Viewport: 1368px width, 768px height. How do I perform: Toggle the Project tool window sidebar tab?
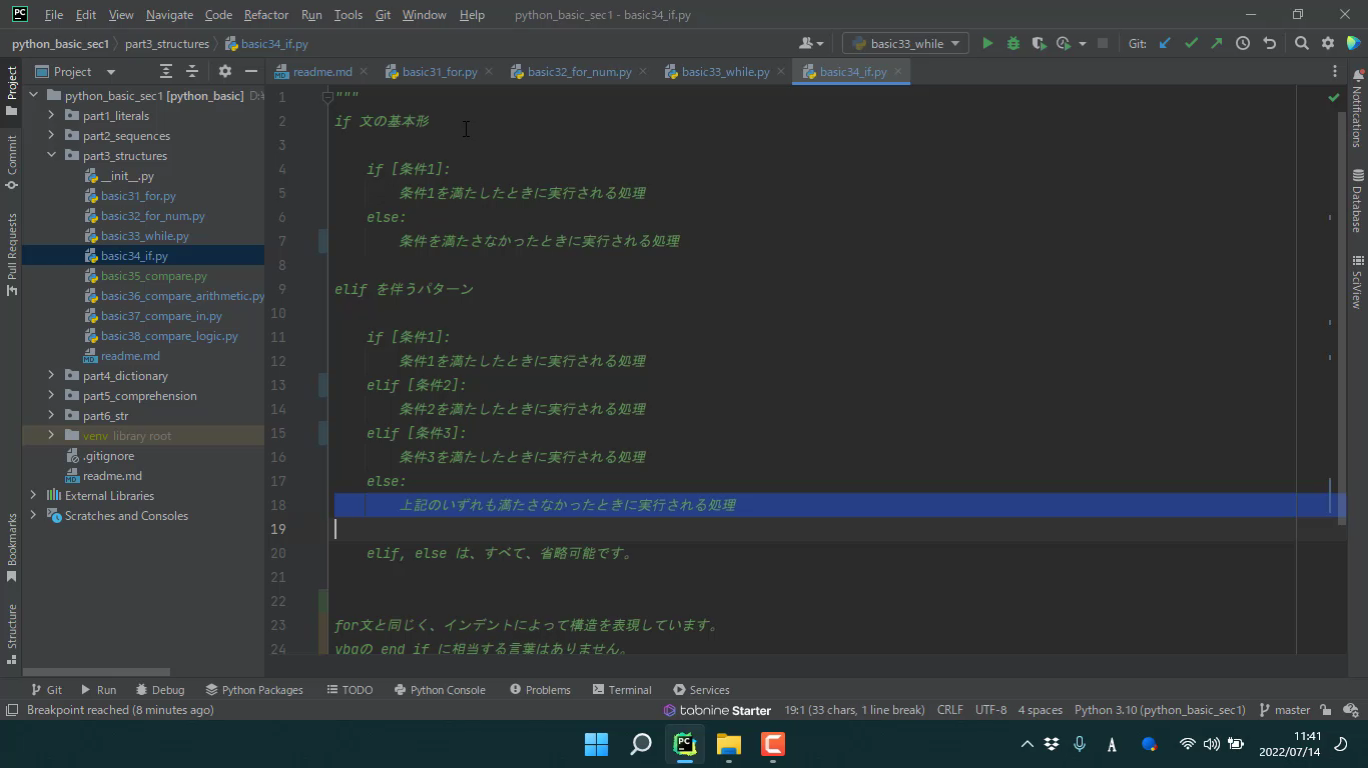pos(11,90)
